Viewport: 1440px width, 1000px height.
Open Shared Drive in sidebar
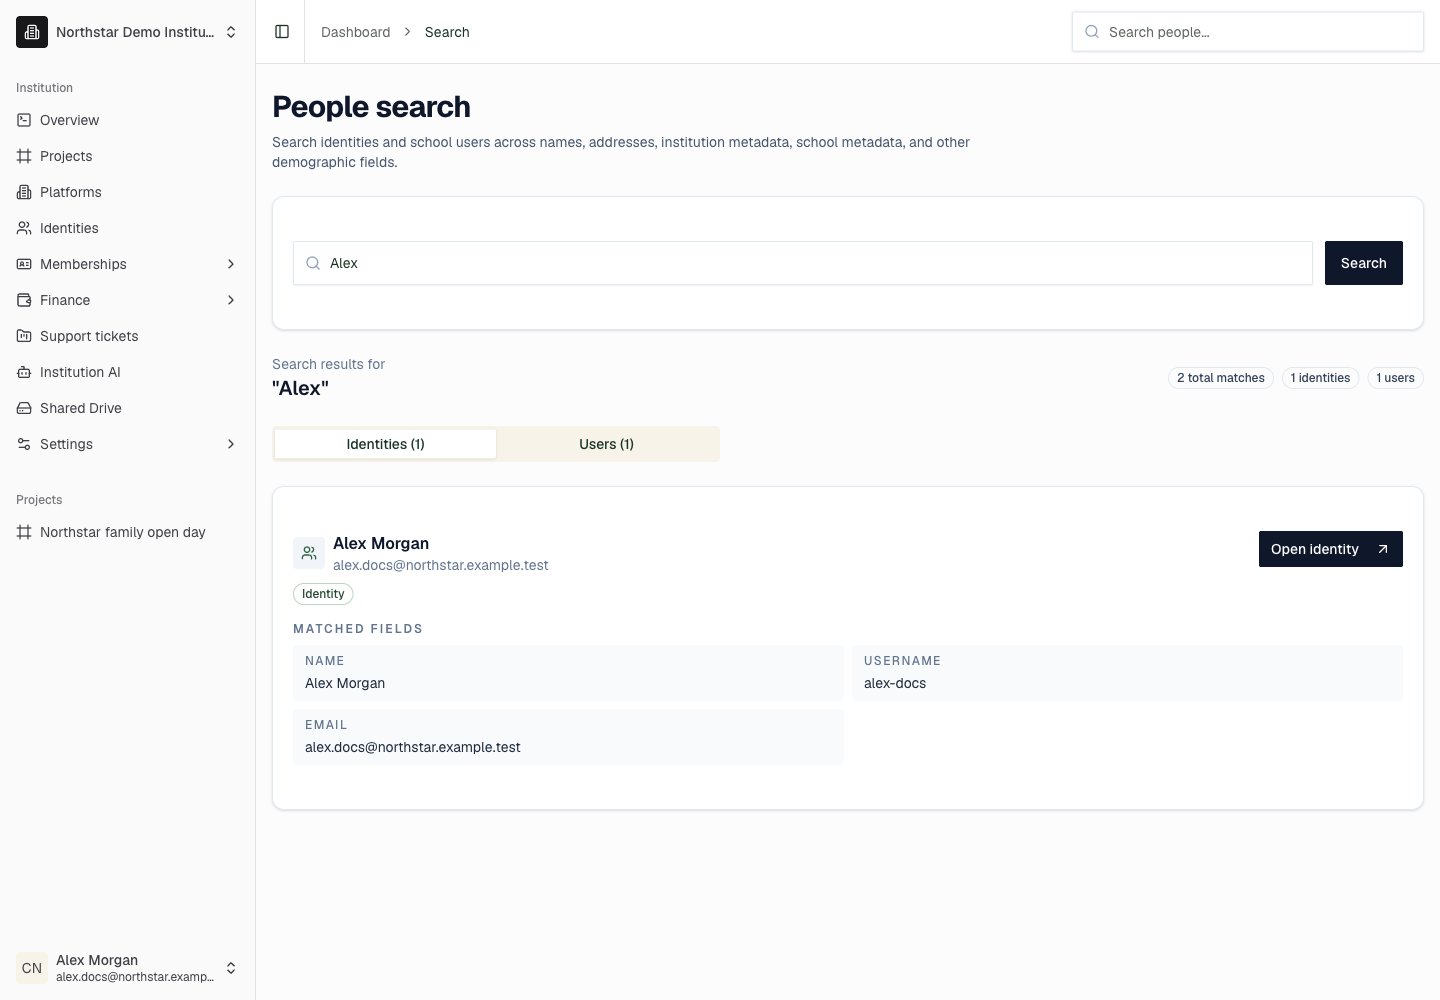tap(128, 408)
